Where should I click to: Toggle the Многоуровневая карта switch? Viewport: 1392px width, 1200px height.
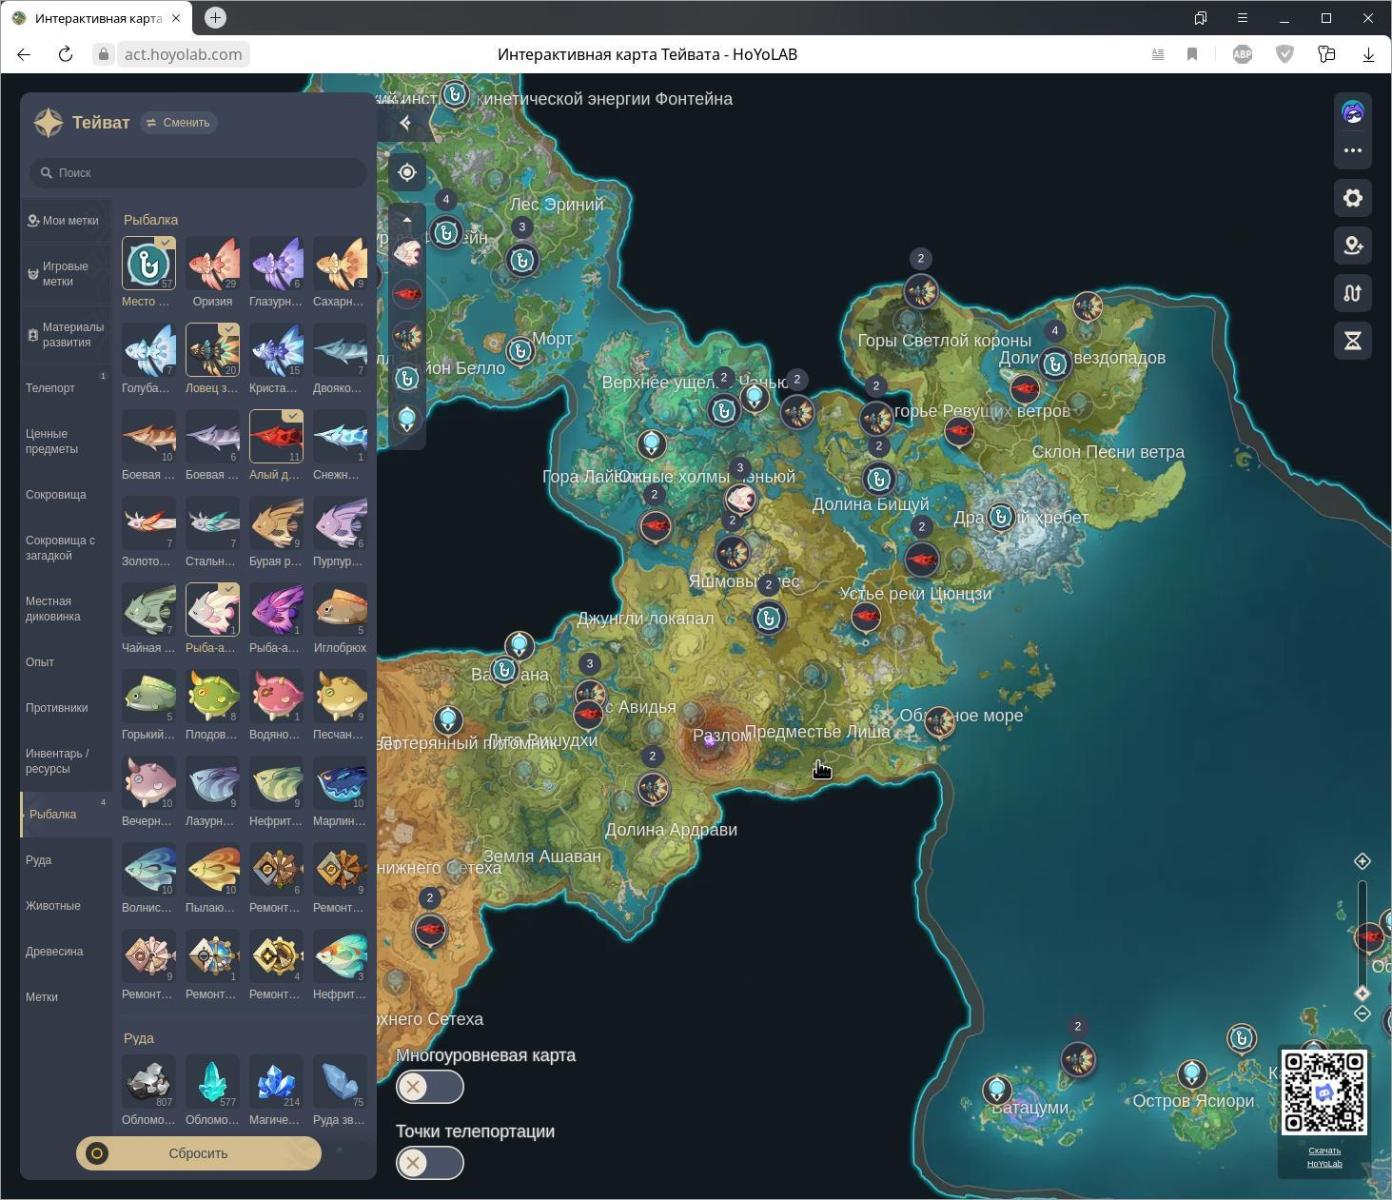click(x=430, y=1087)
